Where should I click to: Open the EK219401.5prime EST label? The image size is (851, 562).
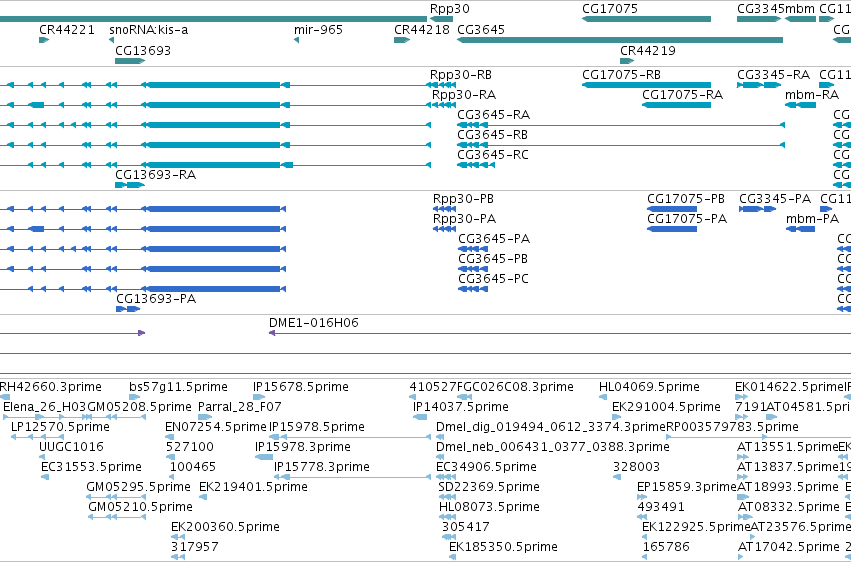(x=253, y=488)
